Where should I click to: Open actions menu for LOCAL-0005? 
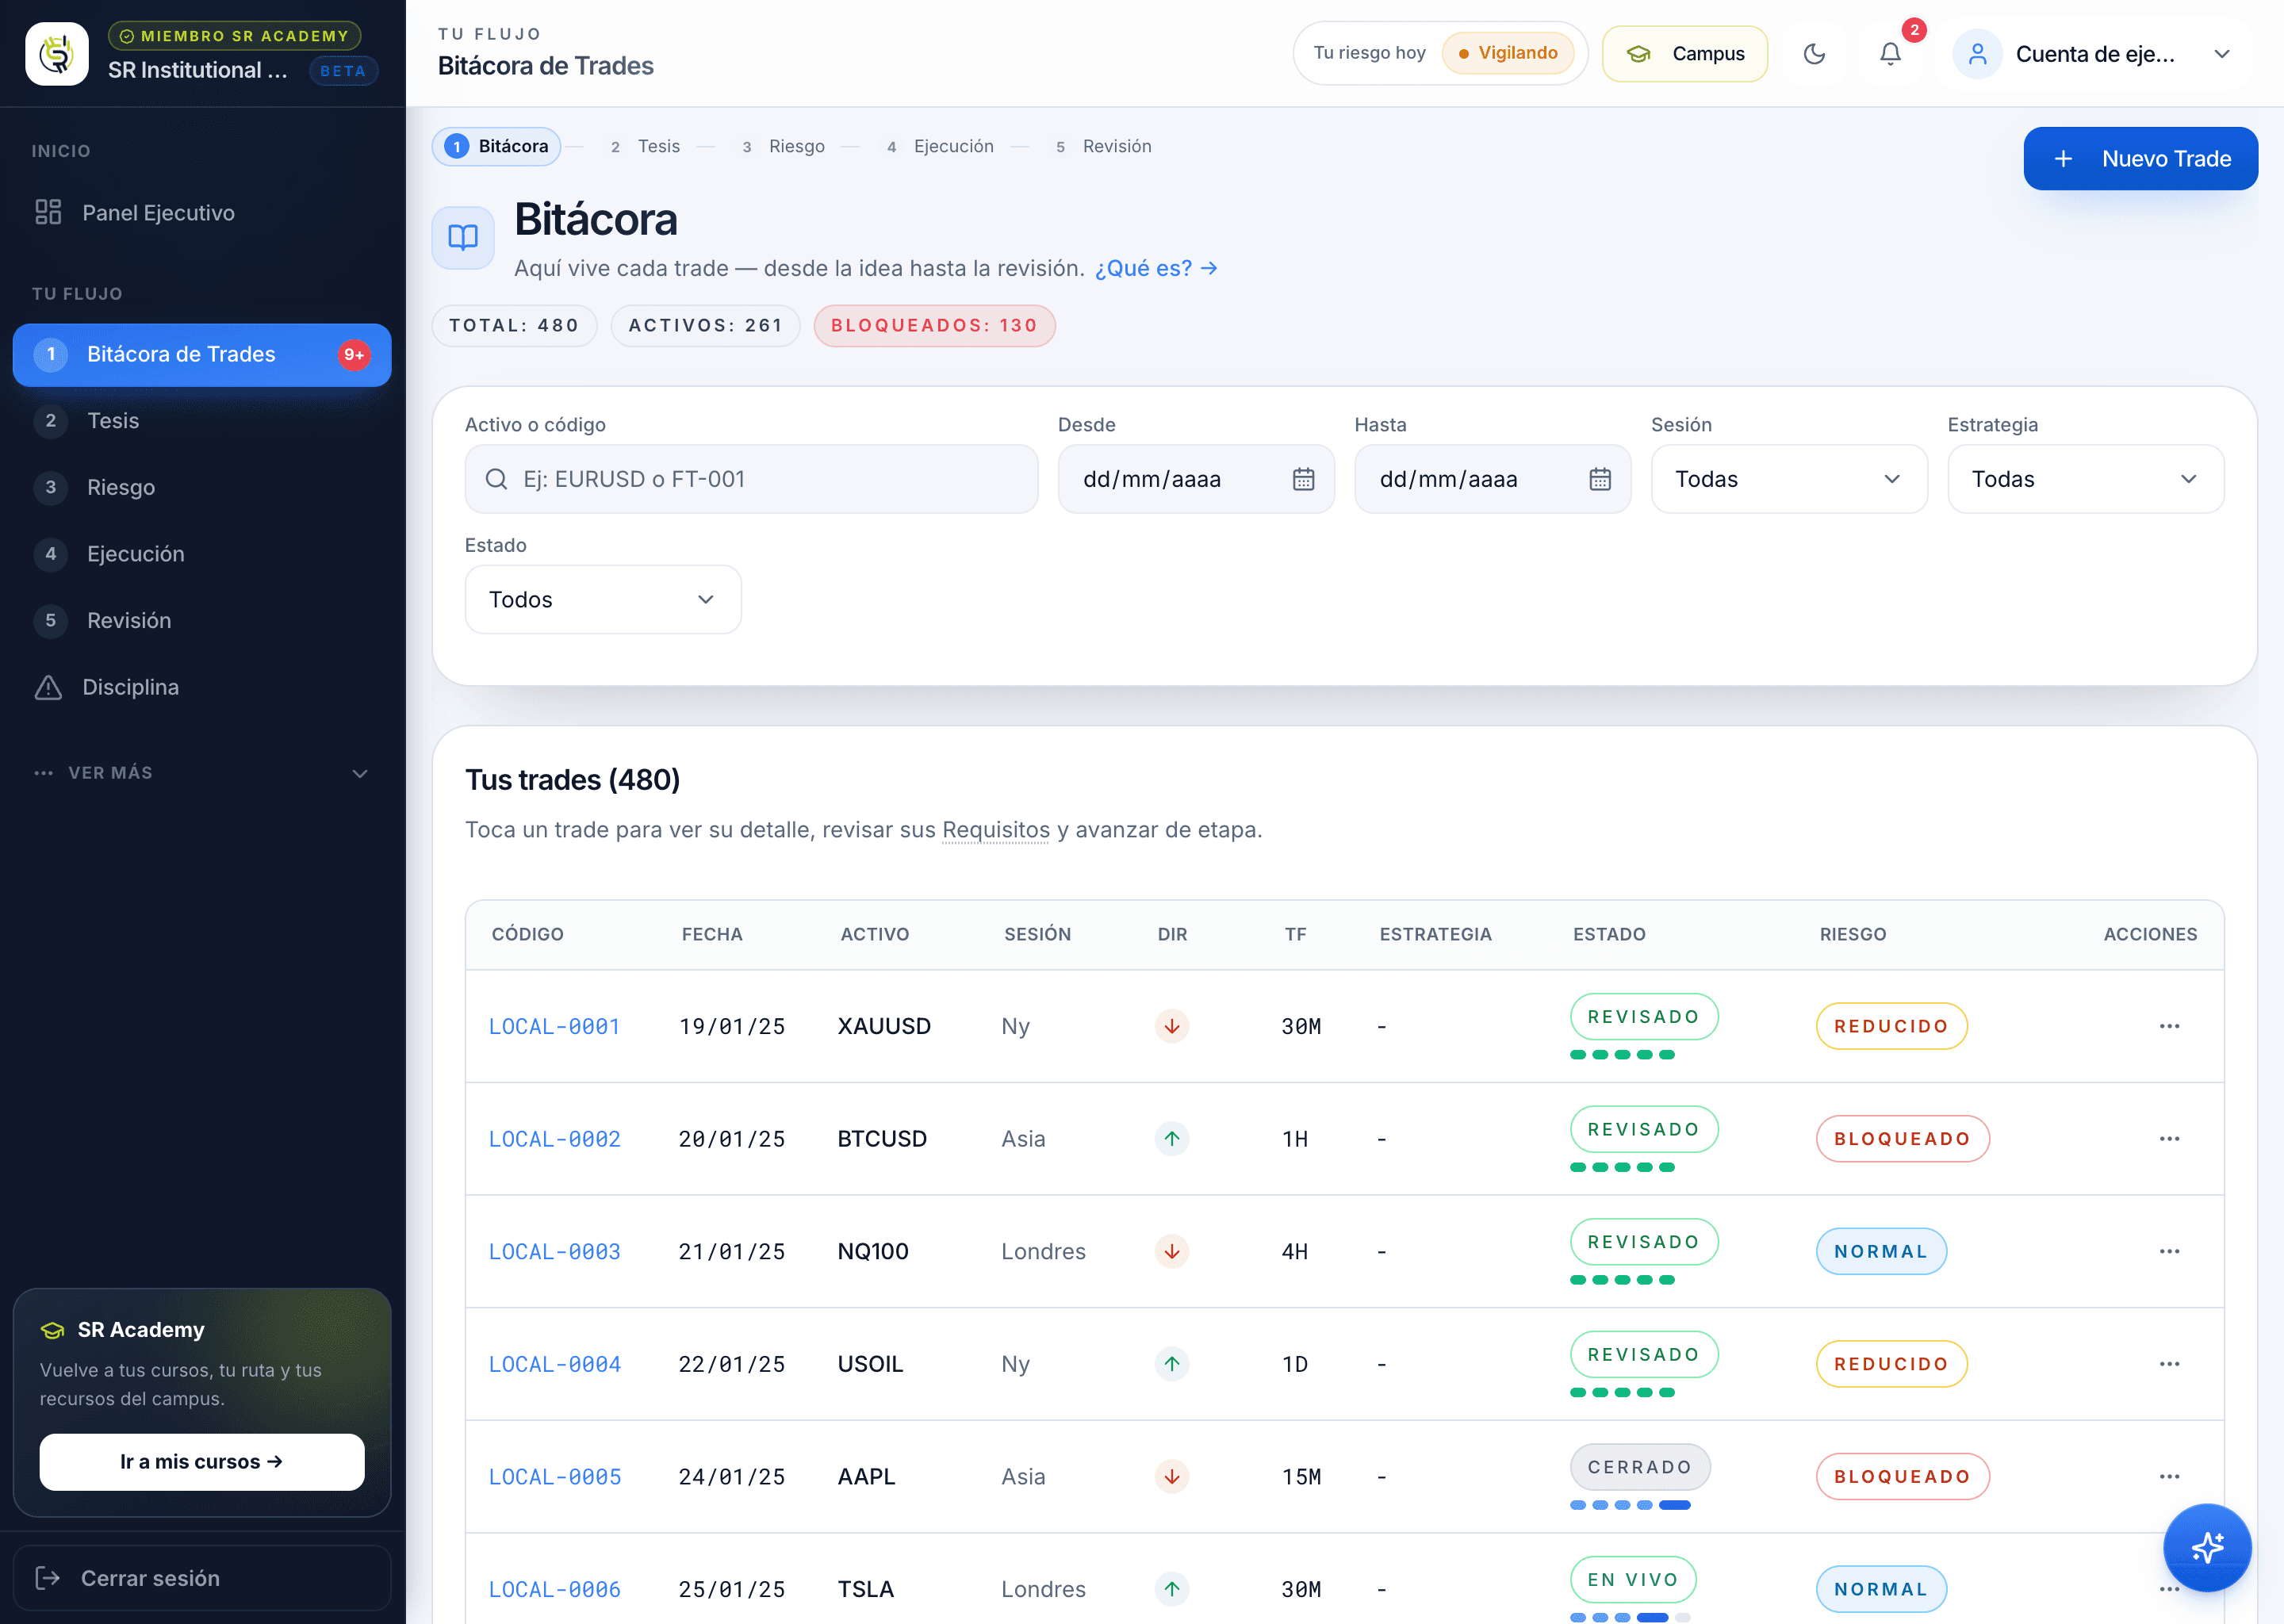tap(2169, 1476)
